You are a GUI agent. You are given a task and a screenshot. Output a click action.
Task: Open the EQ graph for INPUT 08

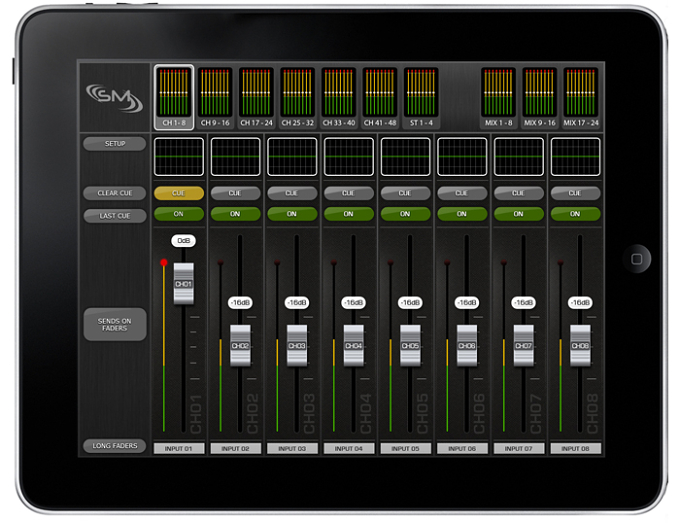pyautogui.click(x=575, y=157)
